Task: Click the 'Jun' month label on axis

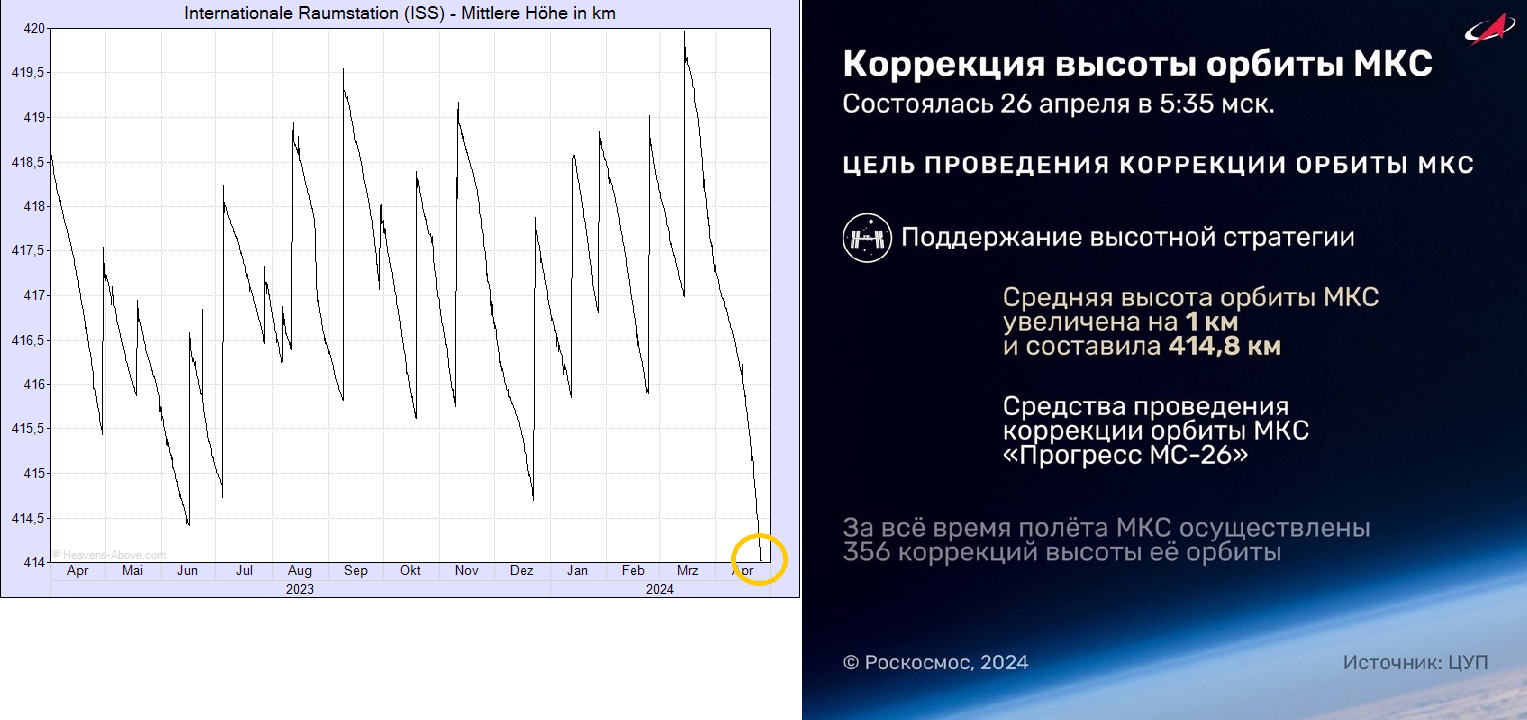Action: [x=187, y=571]
